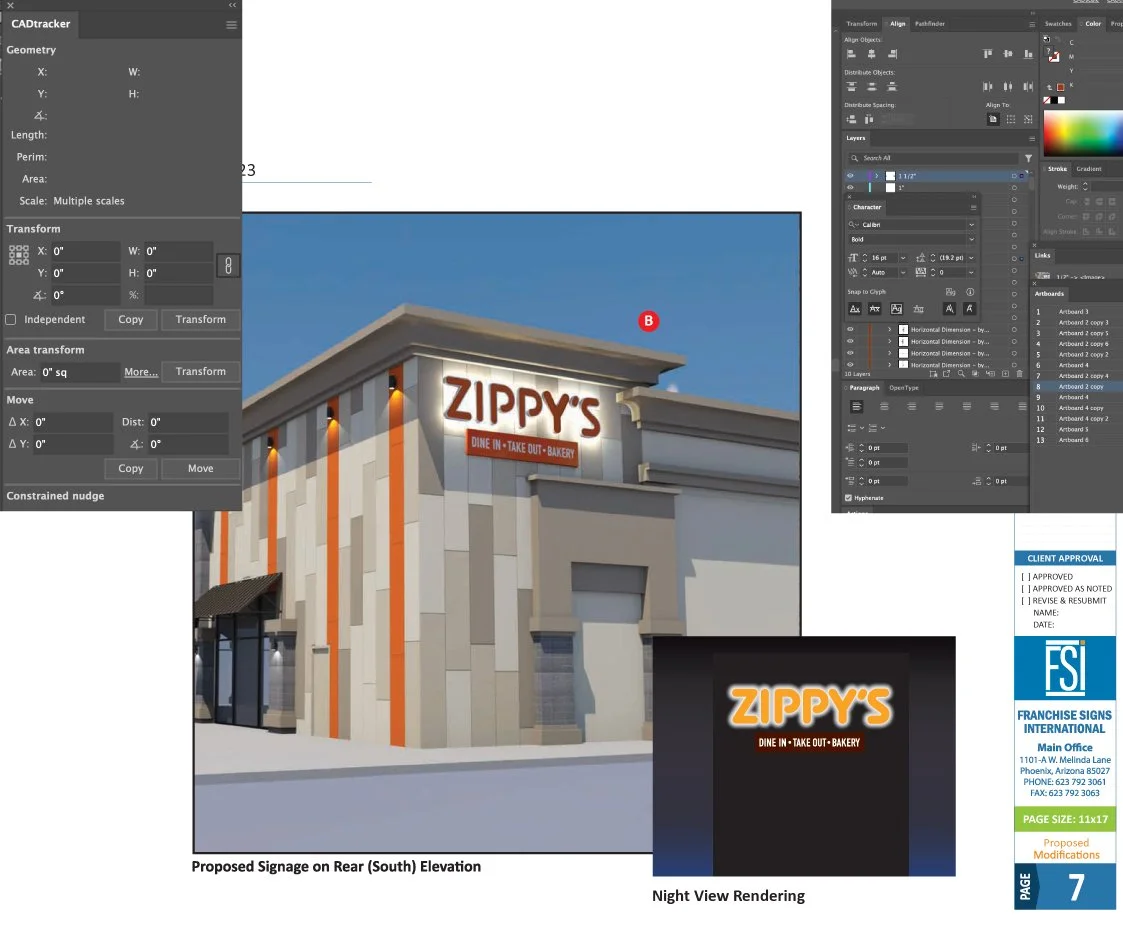The width and height of the screenshot is (1123, 932).
Task: Switch to the Swatches tab
Action: [1058, 24]
